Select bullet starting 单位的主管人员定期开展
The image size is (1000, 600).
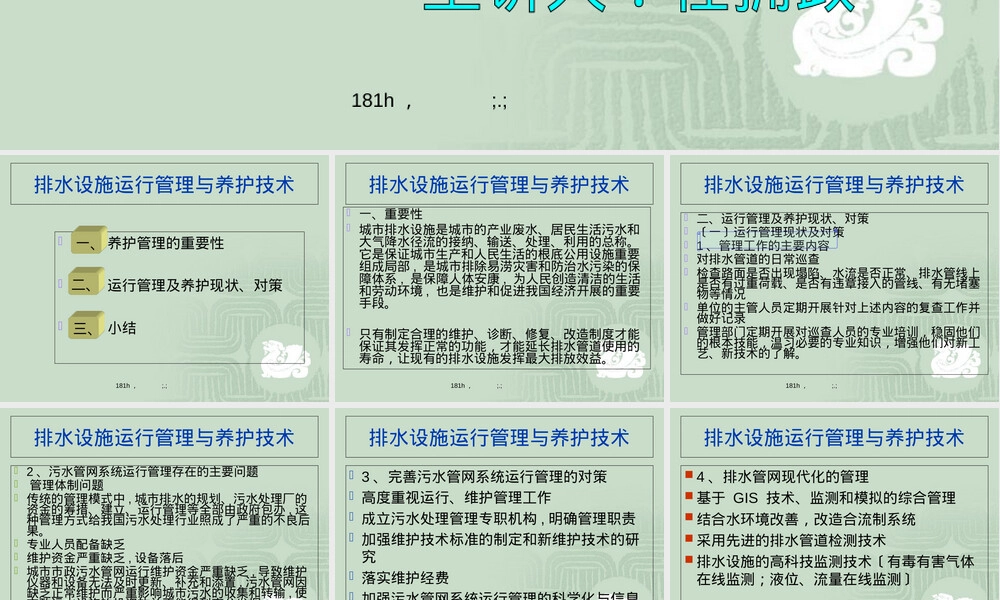(838, 312)
